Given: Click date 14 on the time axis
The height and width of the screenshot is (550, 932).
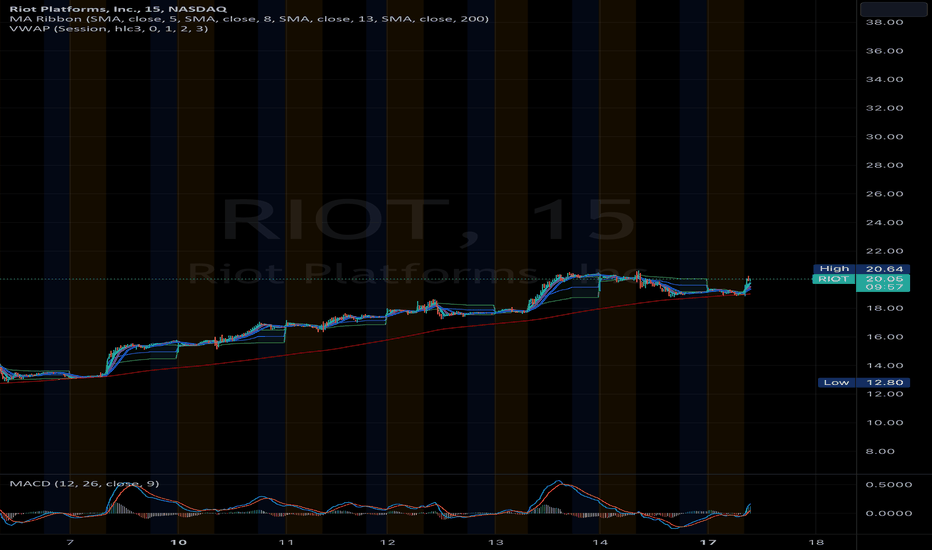Looking at the screenshot, I should pos(600,542).
